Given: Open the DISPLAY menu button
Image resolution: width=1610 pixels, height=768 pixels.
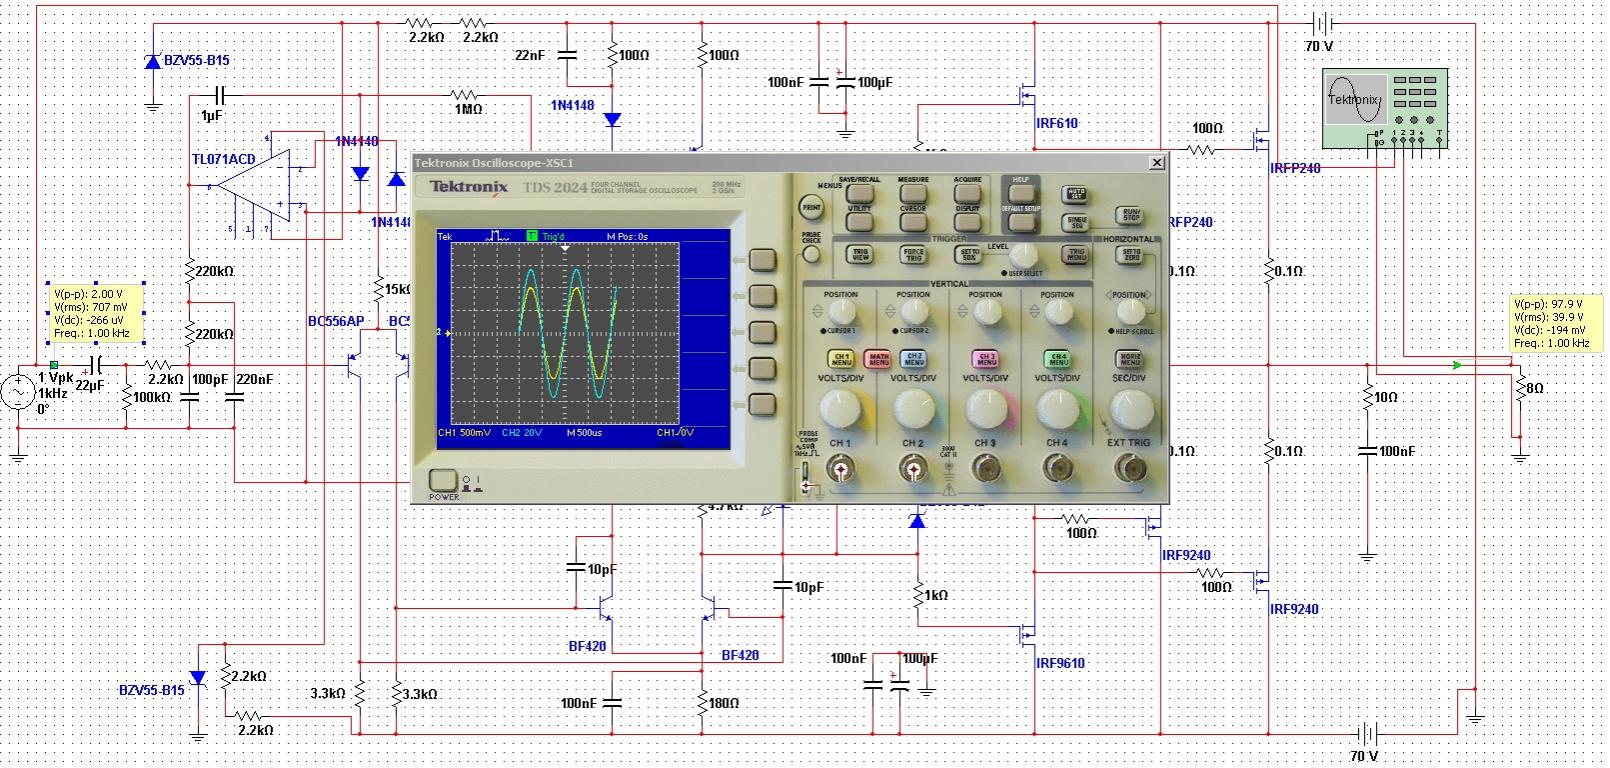Looking at the screenshot, I should [967, 221].
